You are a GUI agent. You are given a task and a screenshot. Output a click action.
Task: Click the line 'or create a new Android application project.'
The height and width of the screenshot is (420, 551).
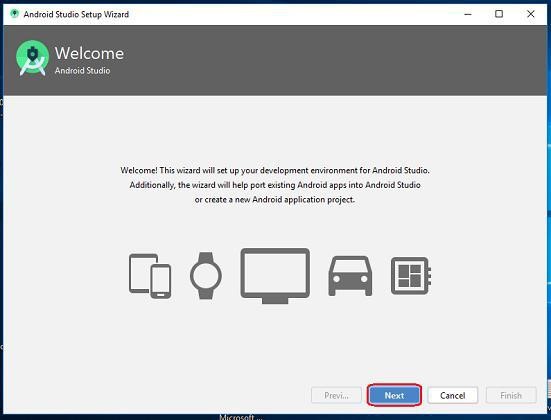[275, 200]
